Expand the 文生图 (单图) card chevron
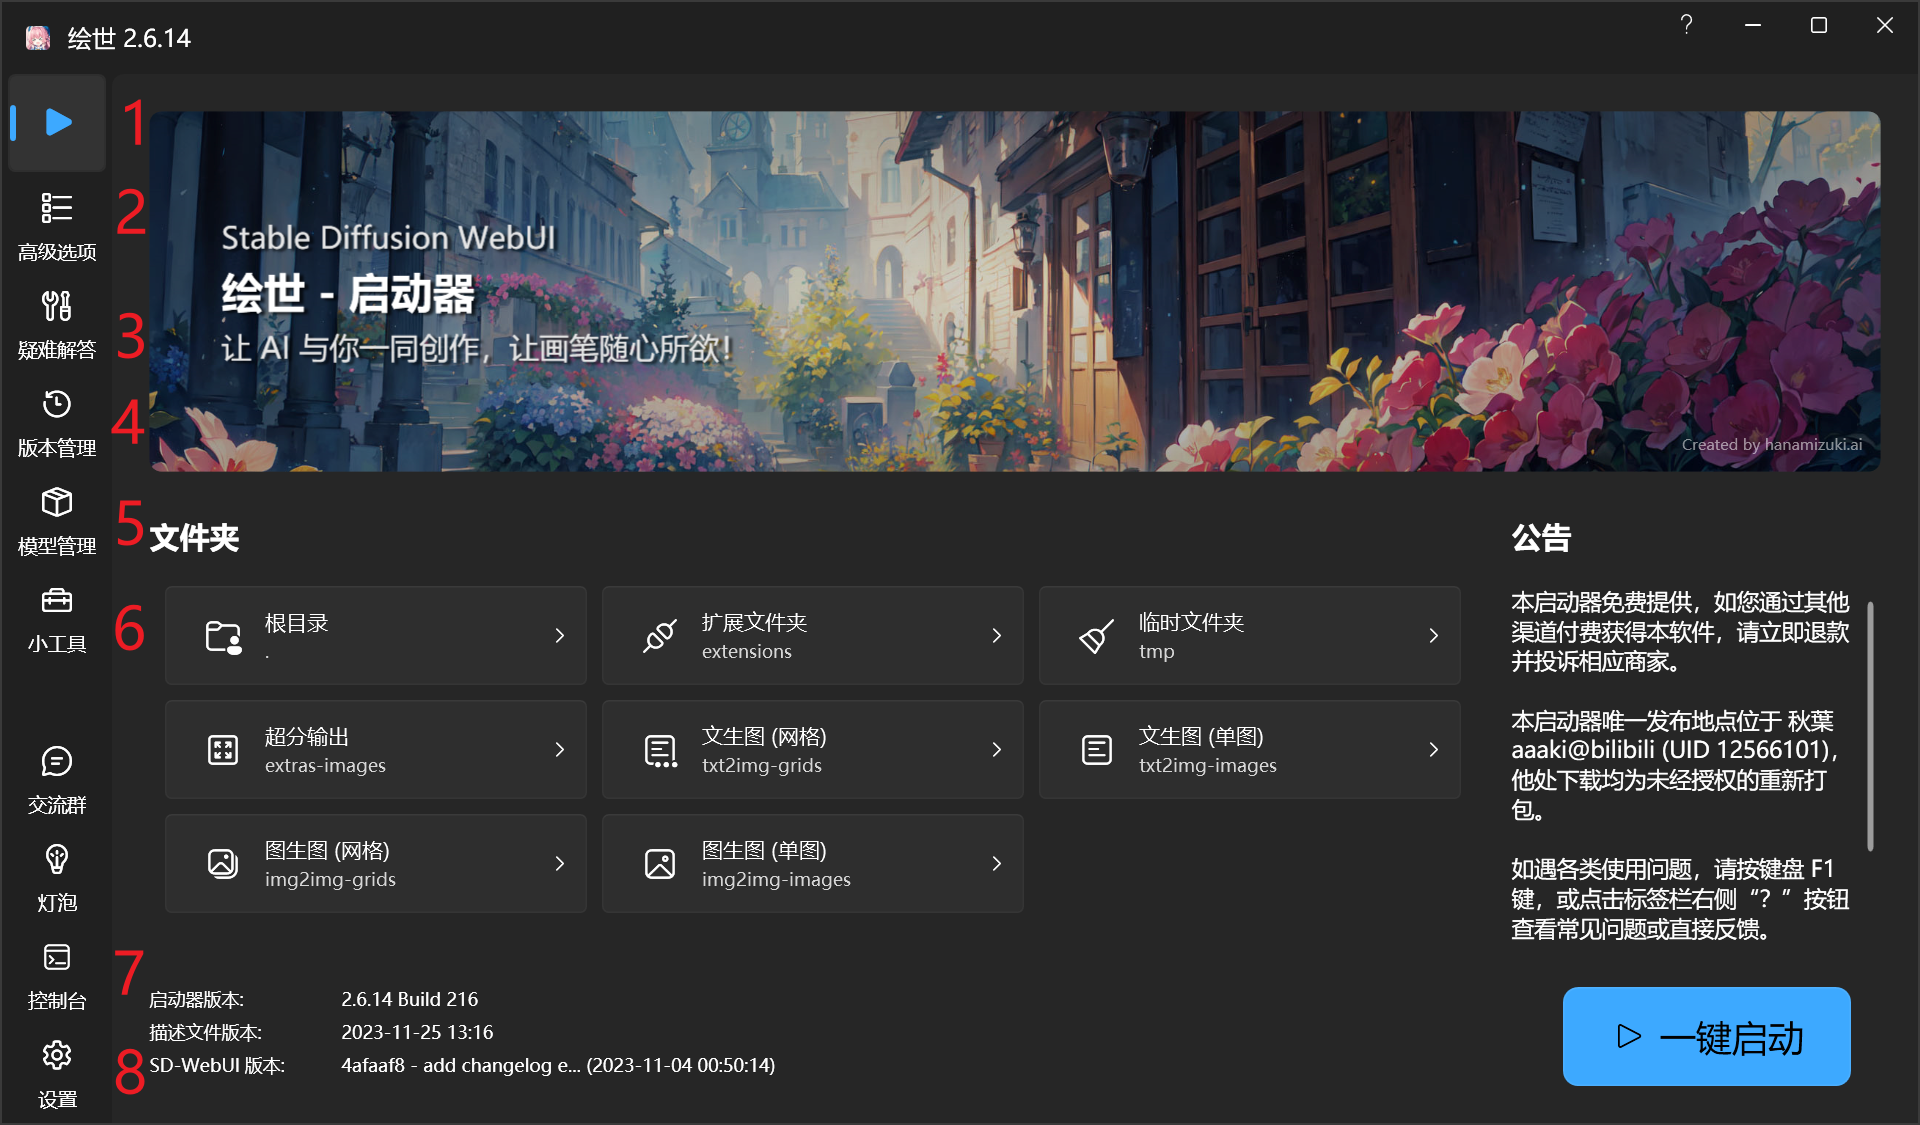This screenshot has width=1920, height=1125. click(1434, 750)
